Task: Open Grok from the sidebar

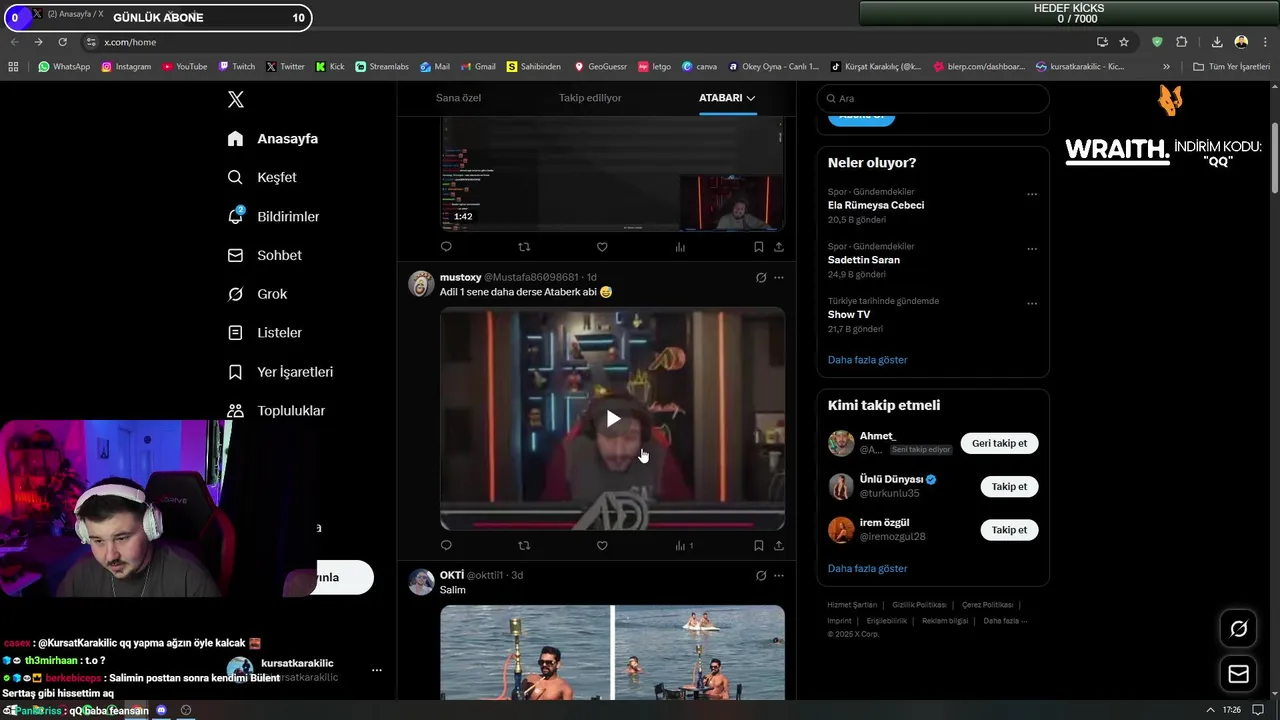Action: coord(257,294)
